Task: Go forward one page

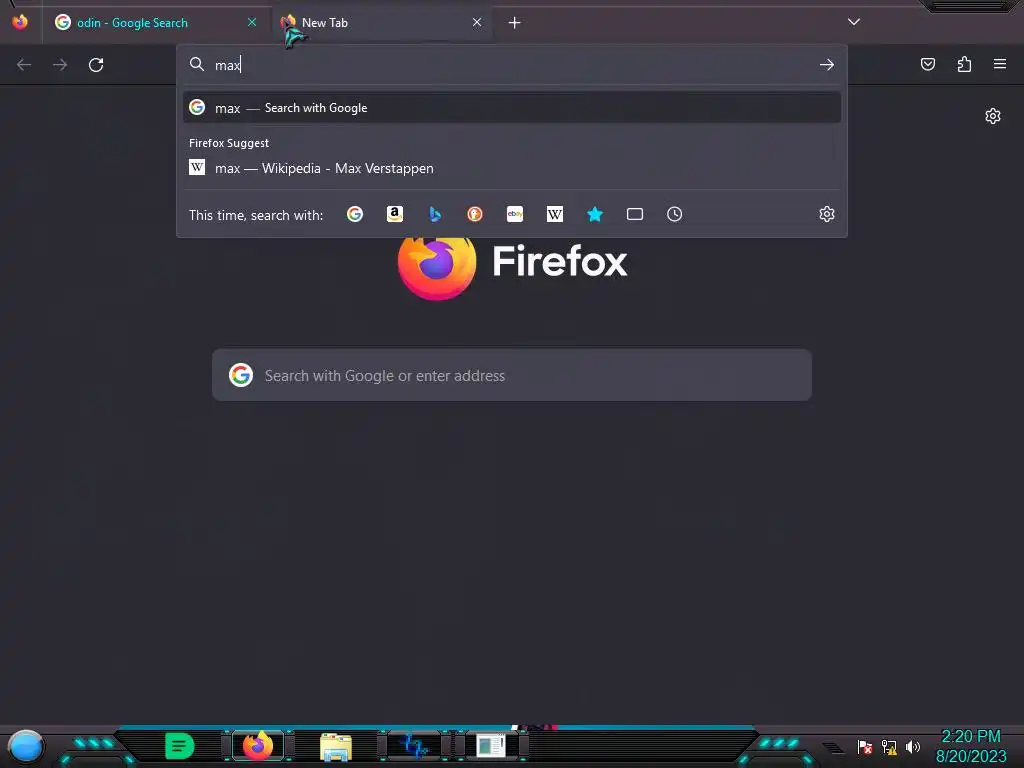Action: [60, 65]
